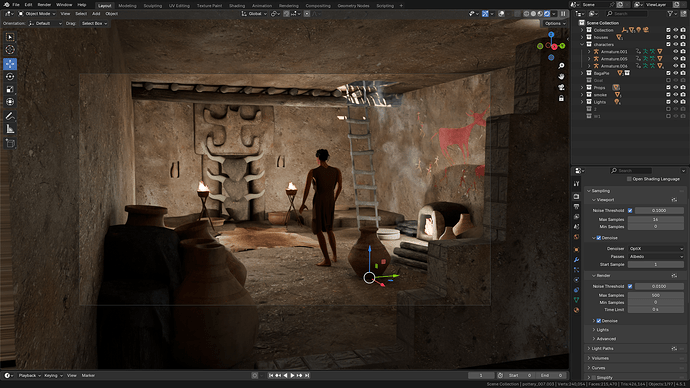Open the View Layer properties tab

576,216
